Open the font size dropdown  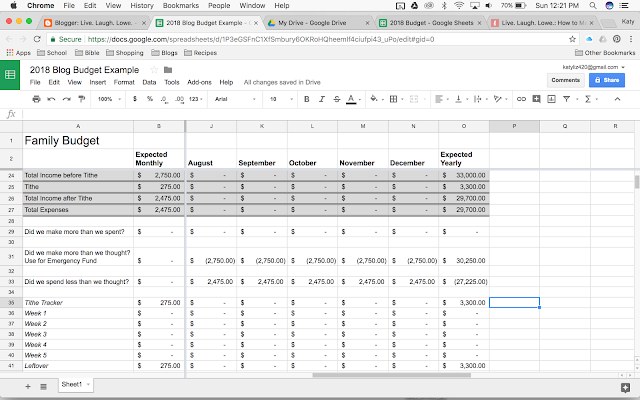(281, 99)
